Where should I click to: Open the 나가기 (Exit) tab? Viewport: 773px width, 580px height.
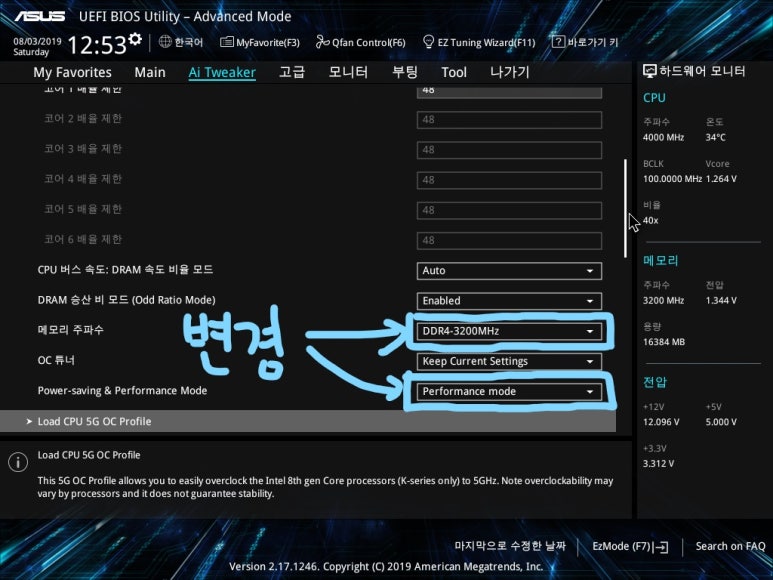(510, 72)
